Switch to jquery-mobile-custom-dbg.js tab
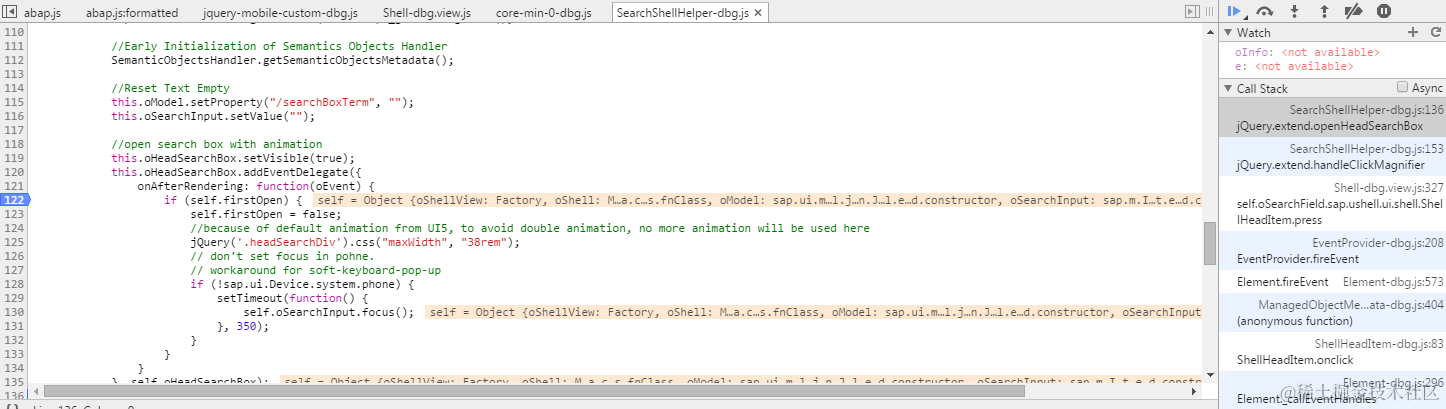Screen dimensions: 1446x409 (x=281, y=13)
